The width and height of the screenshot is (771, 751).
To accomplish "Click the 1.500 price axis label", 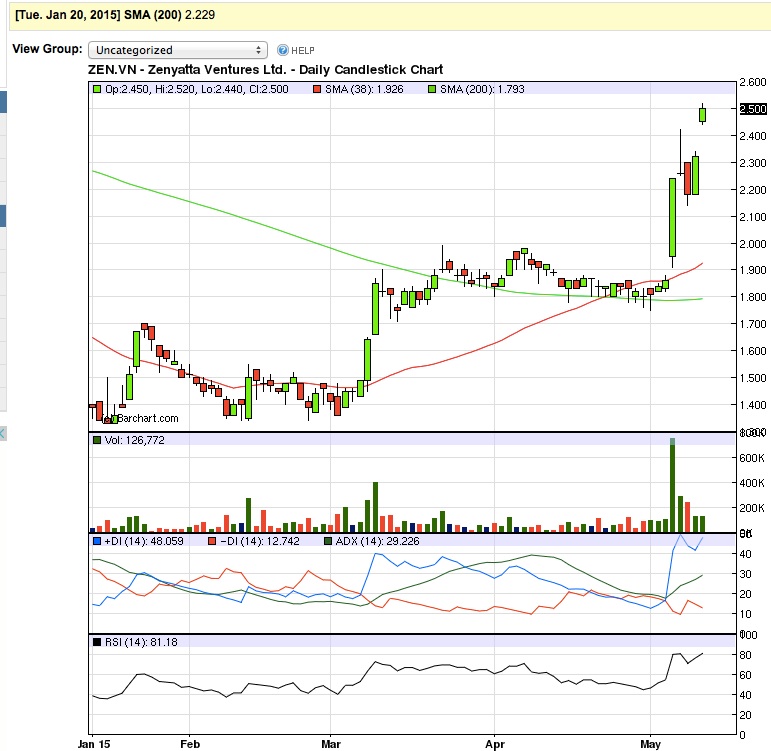I will pos(753,378).
